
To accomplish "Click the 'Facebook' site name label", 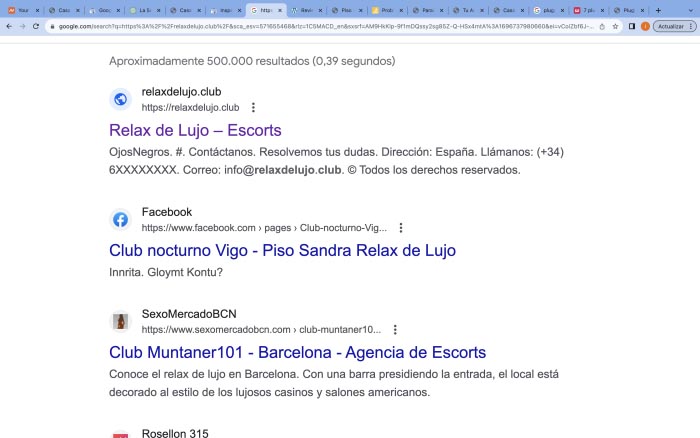I will pos(167,212).
